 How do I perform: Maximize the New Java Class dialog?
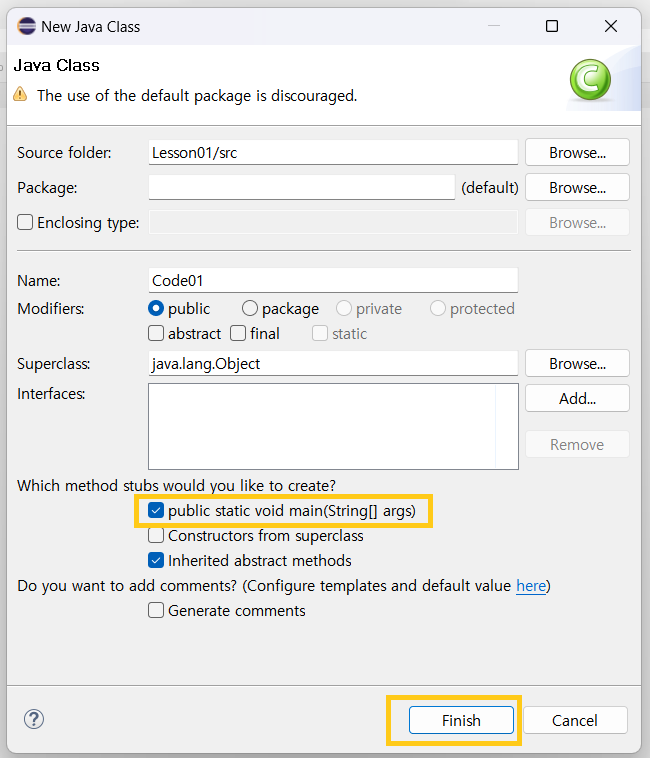tap(552, 26)
